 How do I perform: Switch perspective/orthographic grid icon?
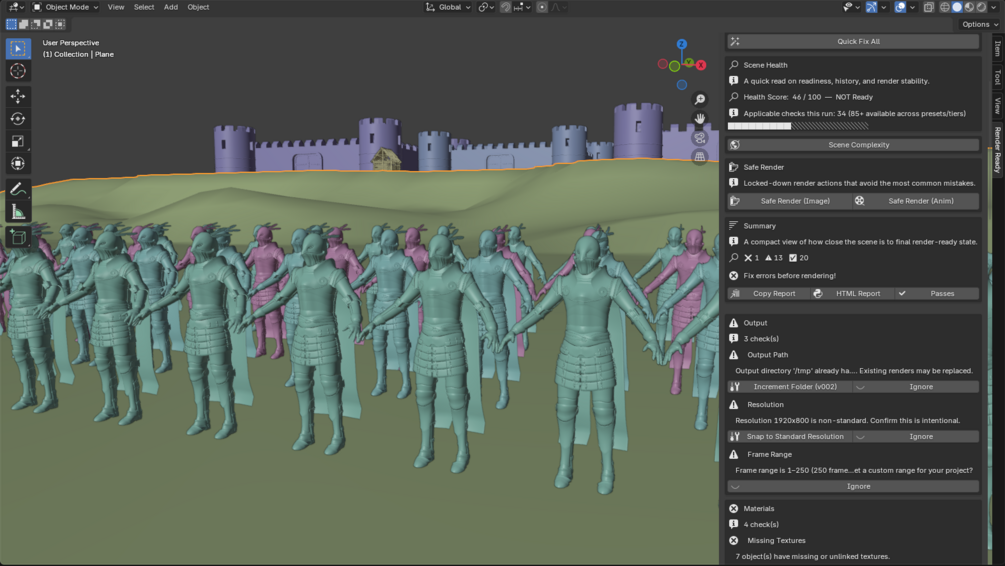700,156
